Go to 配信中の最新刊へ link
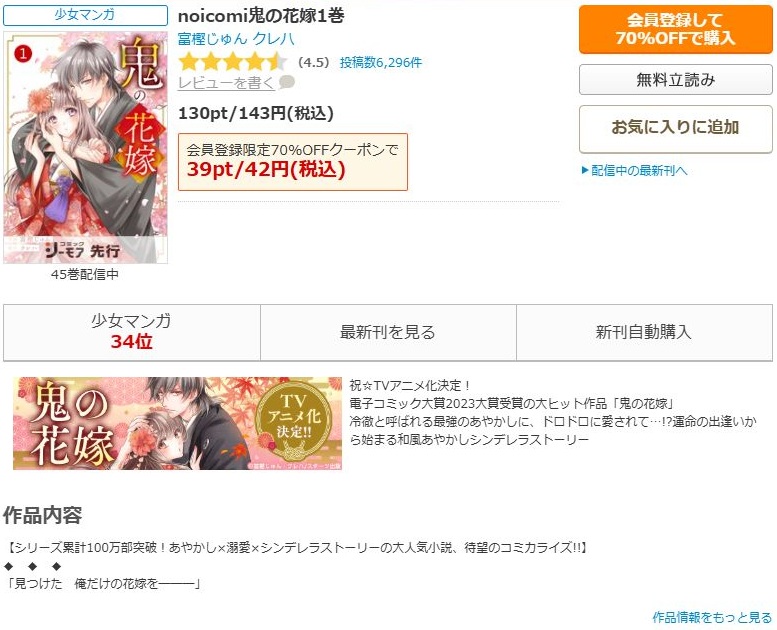 [639, 171]
